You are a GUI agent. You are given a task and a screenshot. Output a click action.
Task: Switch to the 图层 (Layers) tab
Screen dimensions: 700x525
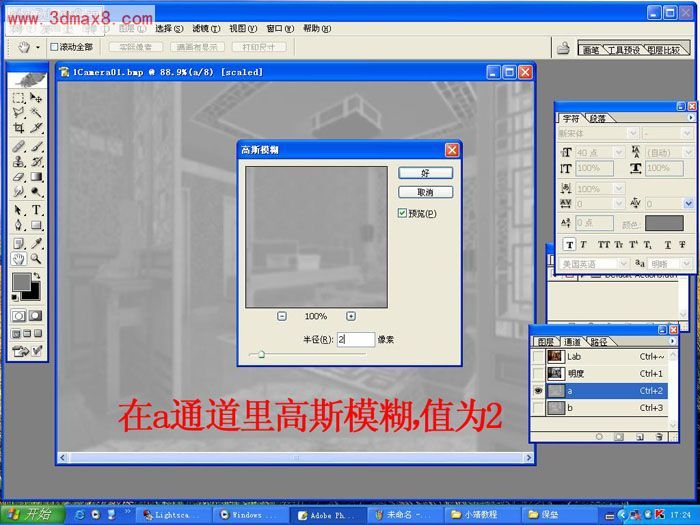(546, 342)
